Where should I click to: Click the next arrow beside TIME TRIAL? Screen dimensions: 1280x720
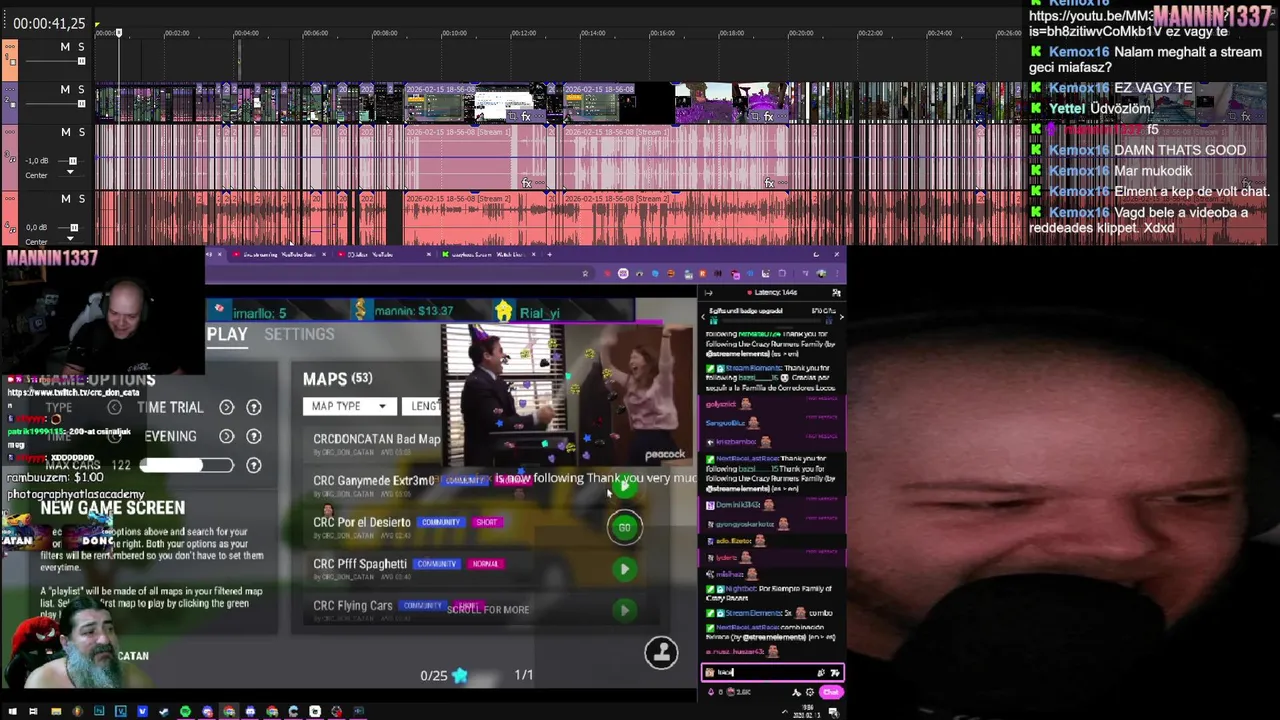pos(227,407)
